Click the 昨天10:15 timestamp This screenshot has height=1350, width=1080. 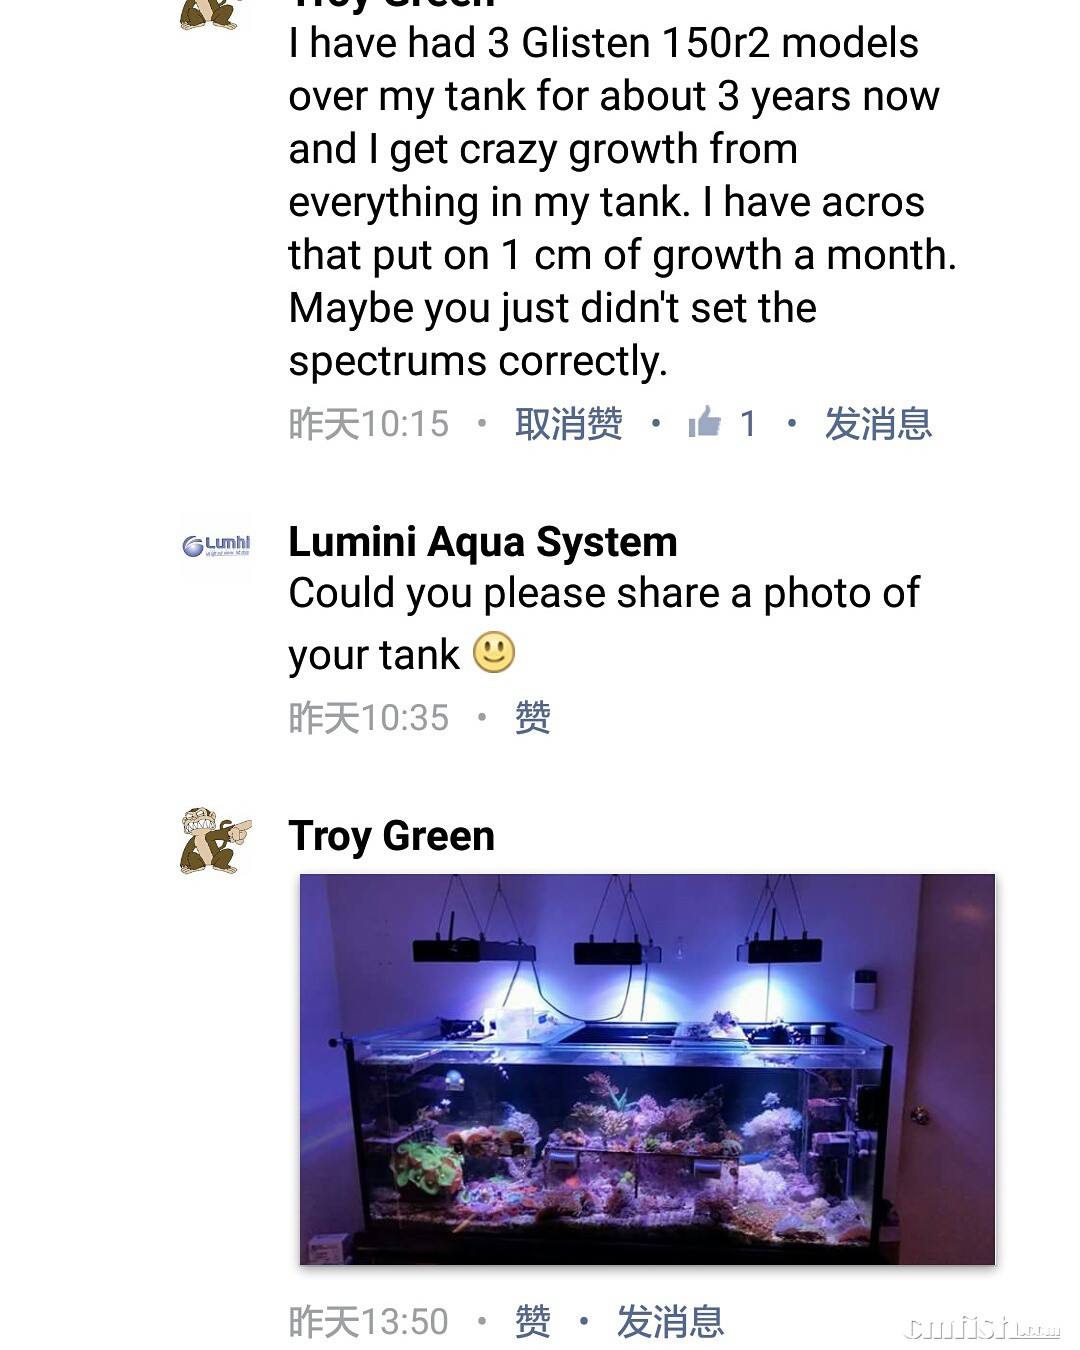coord(369,424)
